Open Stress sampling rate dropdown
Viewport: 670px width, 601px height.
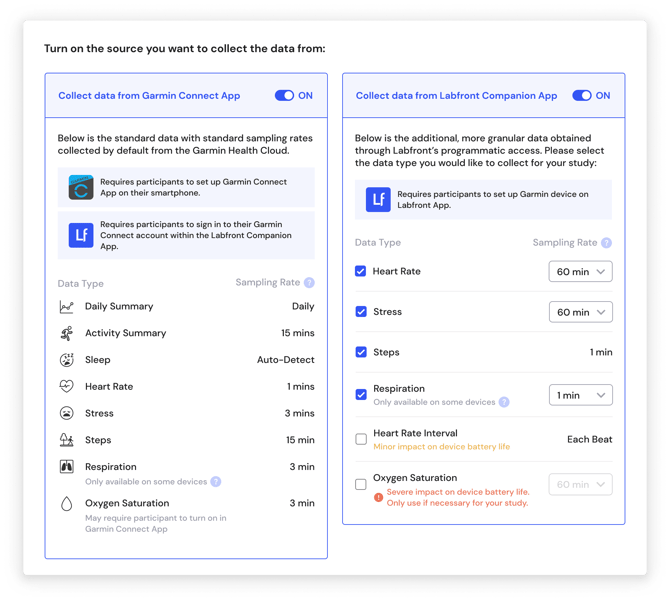(x=580, y=312)
